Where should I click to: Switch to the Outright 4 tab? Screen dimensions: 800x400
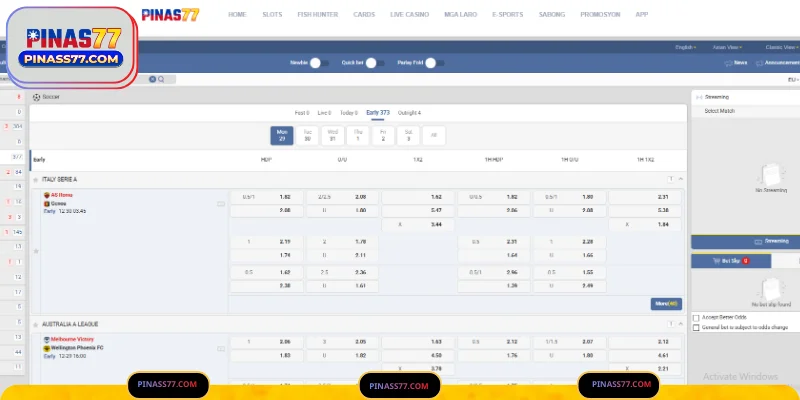[409, 113]
